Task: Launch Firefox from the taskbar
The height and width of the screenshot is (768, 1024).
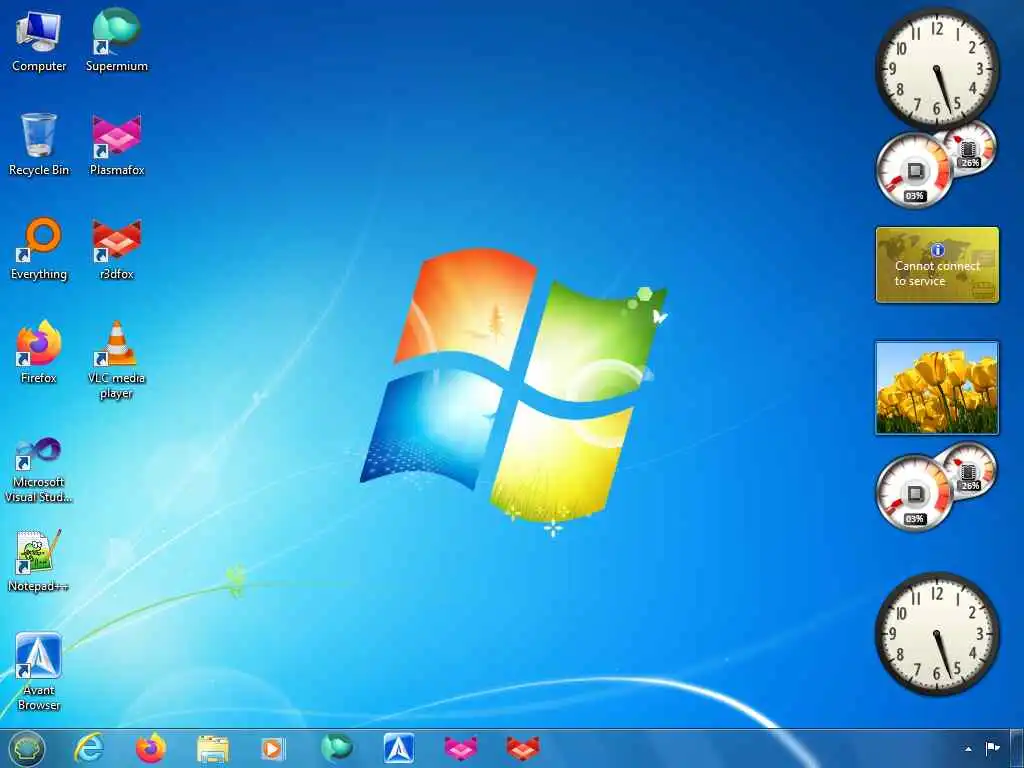Action: click(151, 748)
